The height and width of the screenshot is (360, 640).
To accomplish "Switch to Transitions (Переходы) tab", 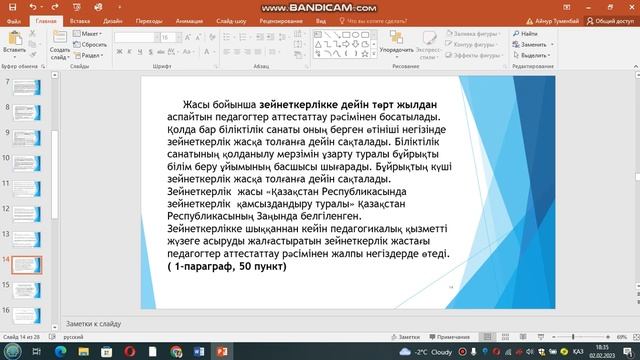I will (x=149, y=21).
